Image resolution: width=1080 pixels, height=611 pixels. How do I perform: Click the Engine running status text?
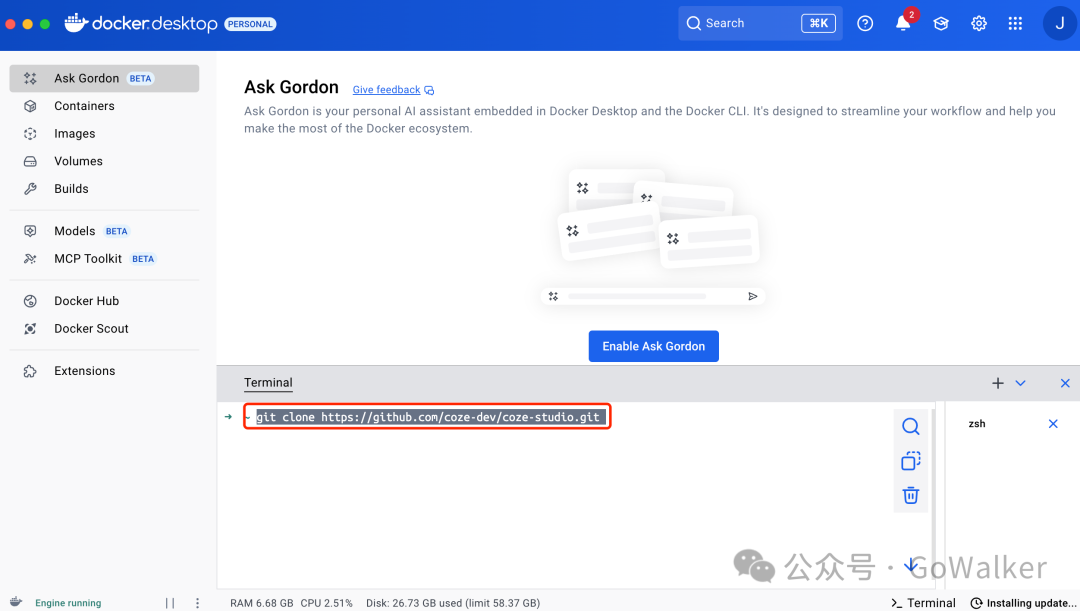pos(68,603)
